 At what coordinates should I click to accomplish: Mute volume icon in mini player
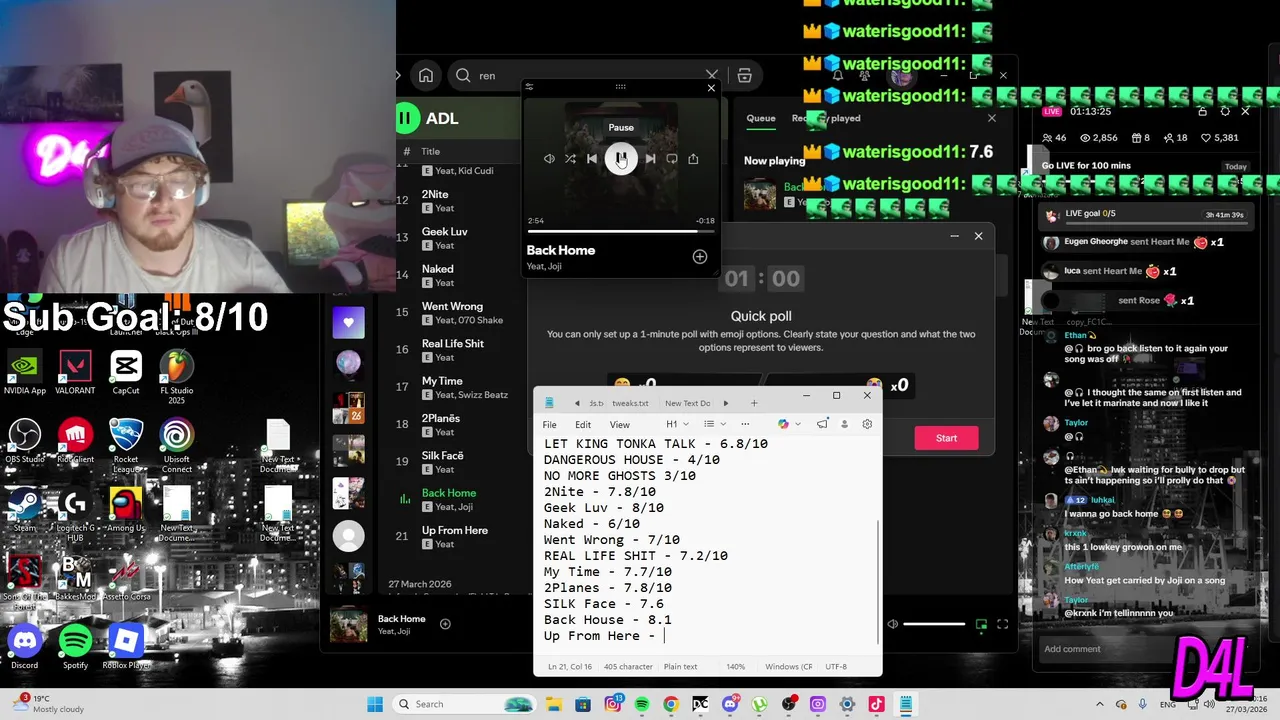click(549, 159)
